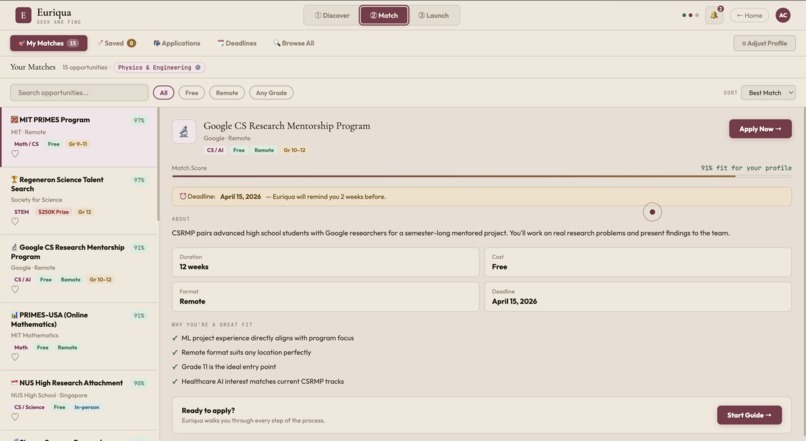The image size is (806, 441).
Task: Open the Best Match sort dropdown
Action: [x=768, y=93]
